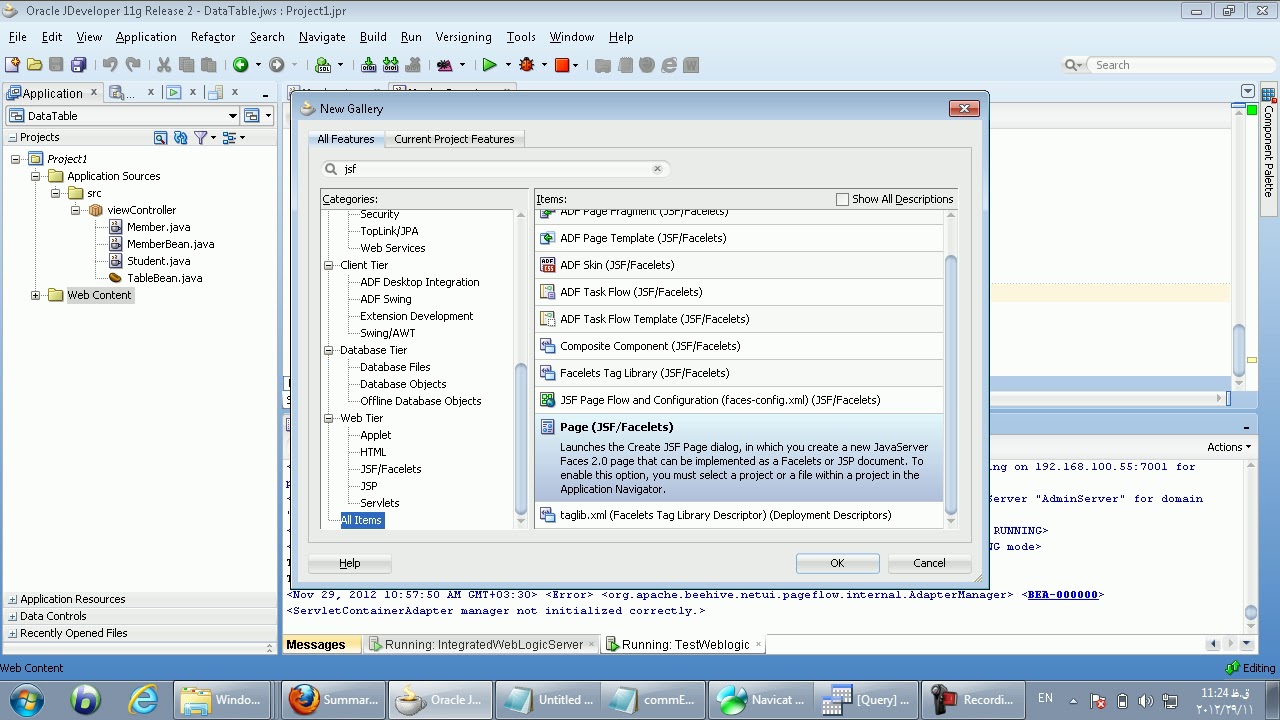
Task: Open the Actions dropdown in log panel
Action: coord(1229,447)
